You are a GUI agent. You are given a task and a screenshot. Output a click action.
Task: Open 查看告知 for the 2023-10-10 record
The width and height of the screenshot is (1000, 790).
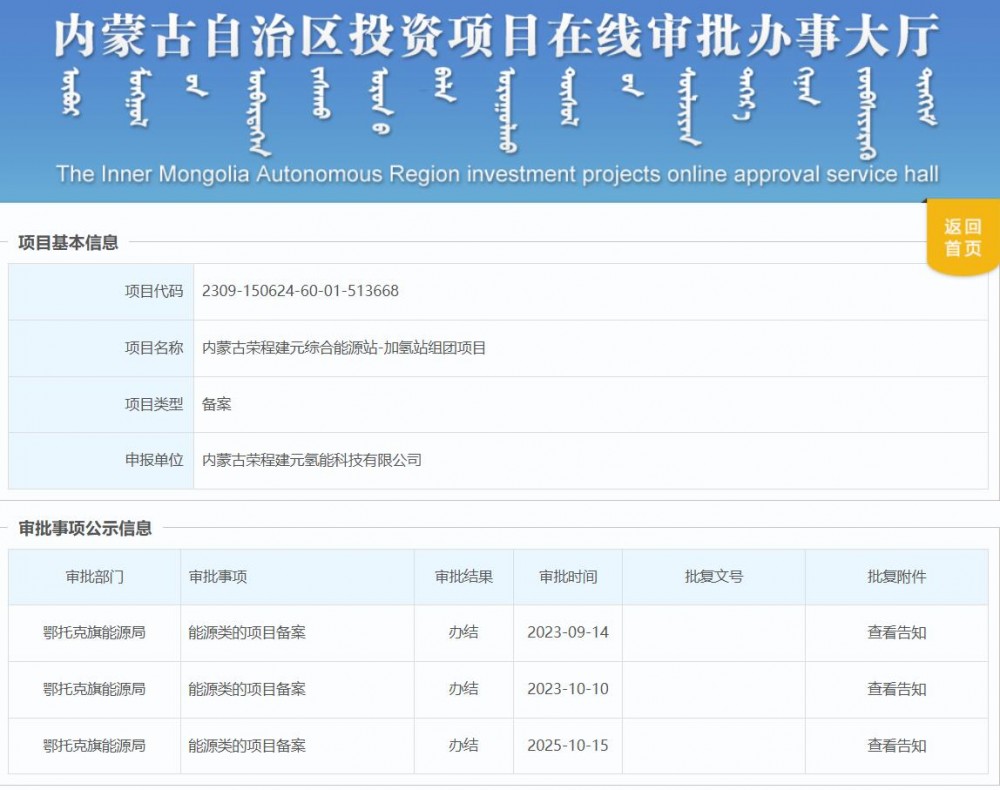point(899,689)
